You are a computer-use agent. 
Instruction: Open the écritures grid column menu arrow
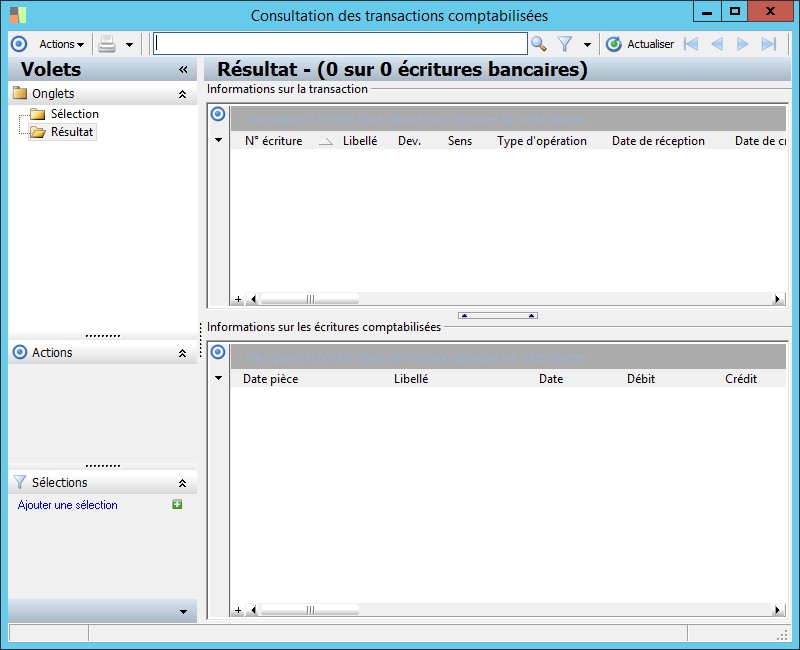coord(218,378)
